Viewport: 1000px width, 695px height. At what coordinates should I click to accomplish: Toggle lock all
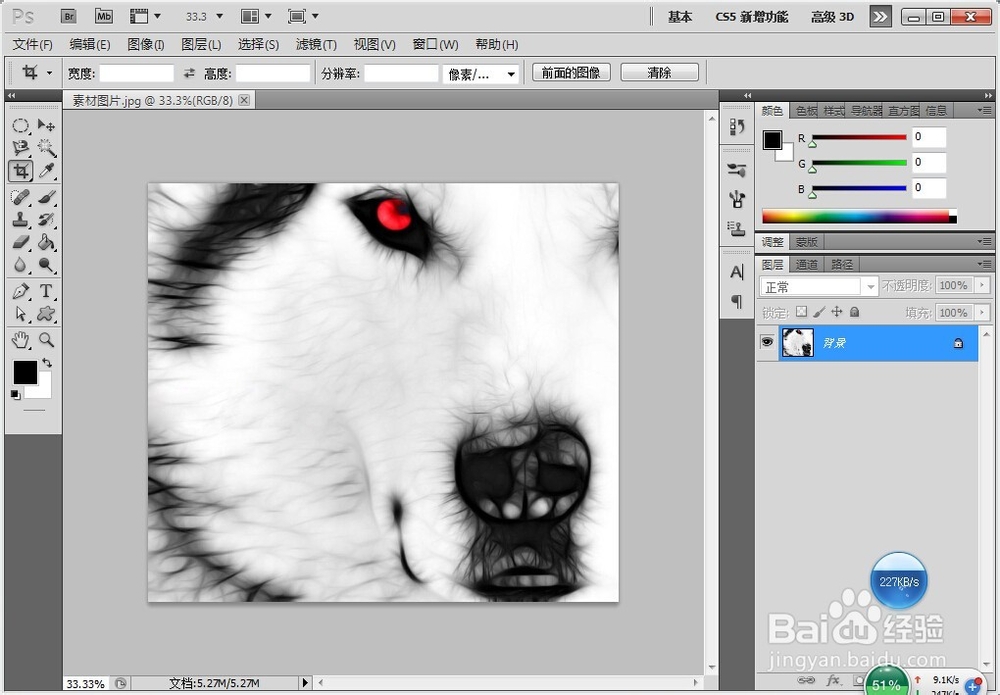tap(855, 312)
